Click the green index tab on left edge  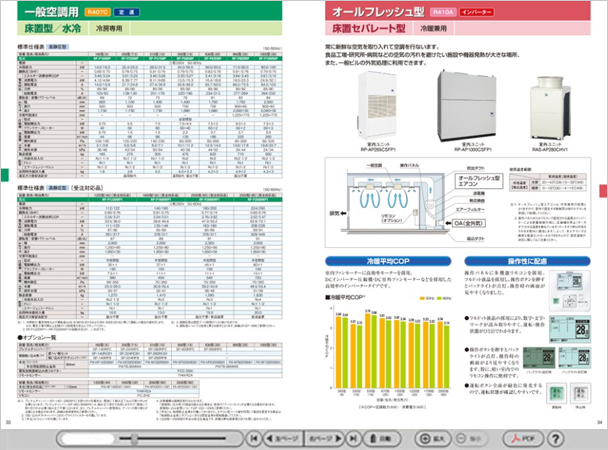[x=5, y=175]
